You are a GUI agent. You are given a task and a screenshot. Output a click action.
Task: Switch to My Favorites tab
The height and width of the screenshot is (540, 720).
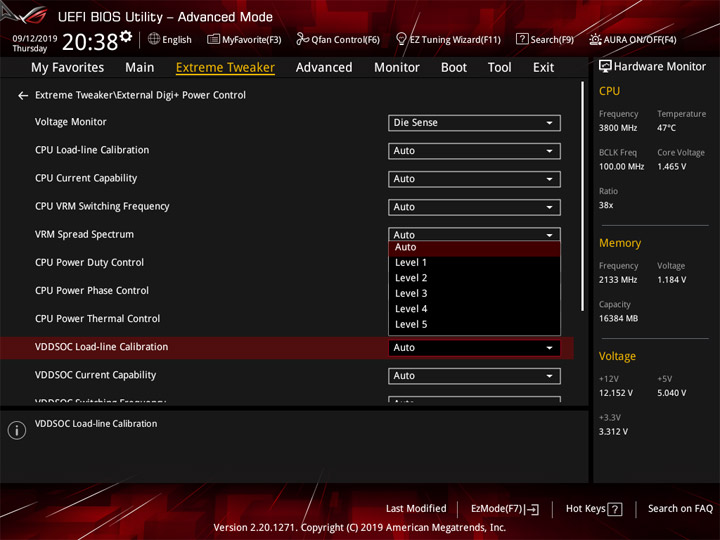(x=68, y=68)
